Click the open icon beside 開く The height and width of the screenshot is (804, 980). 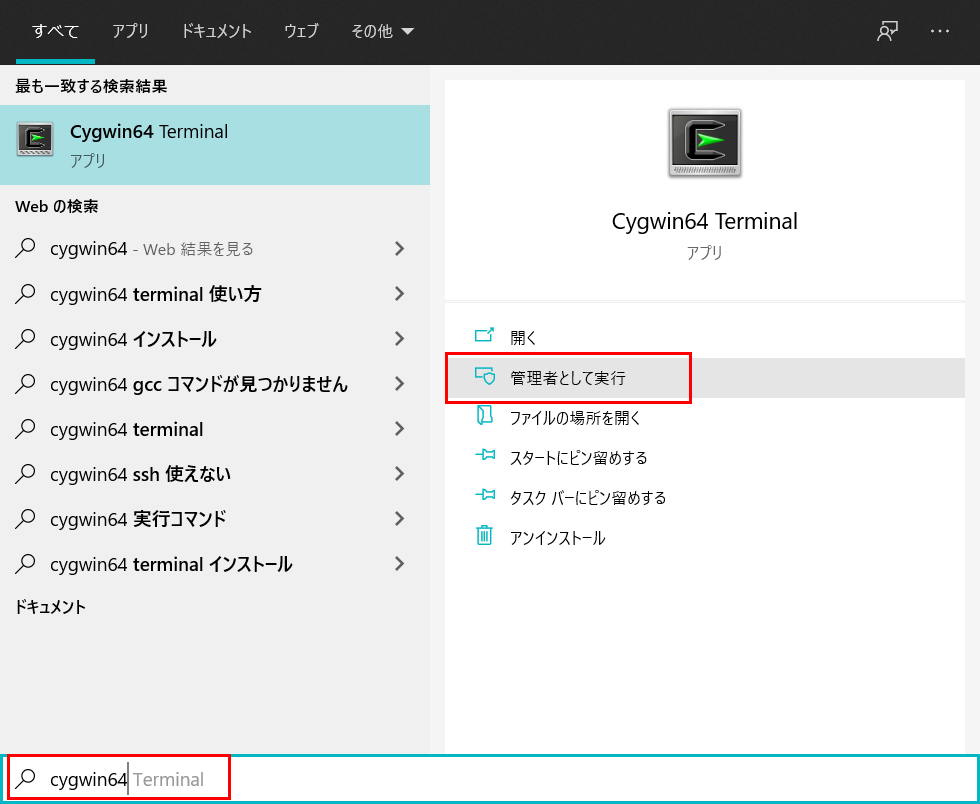[x=484, y=336]
